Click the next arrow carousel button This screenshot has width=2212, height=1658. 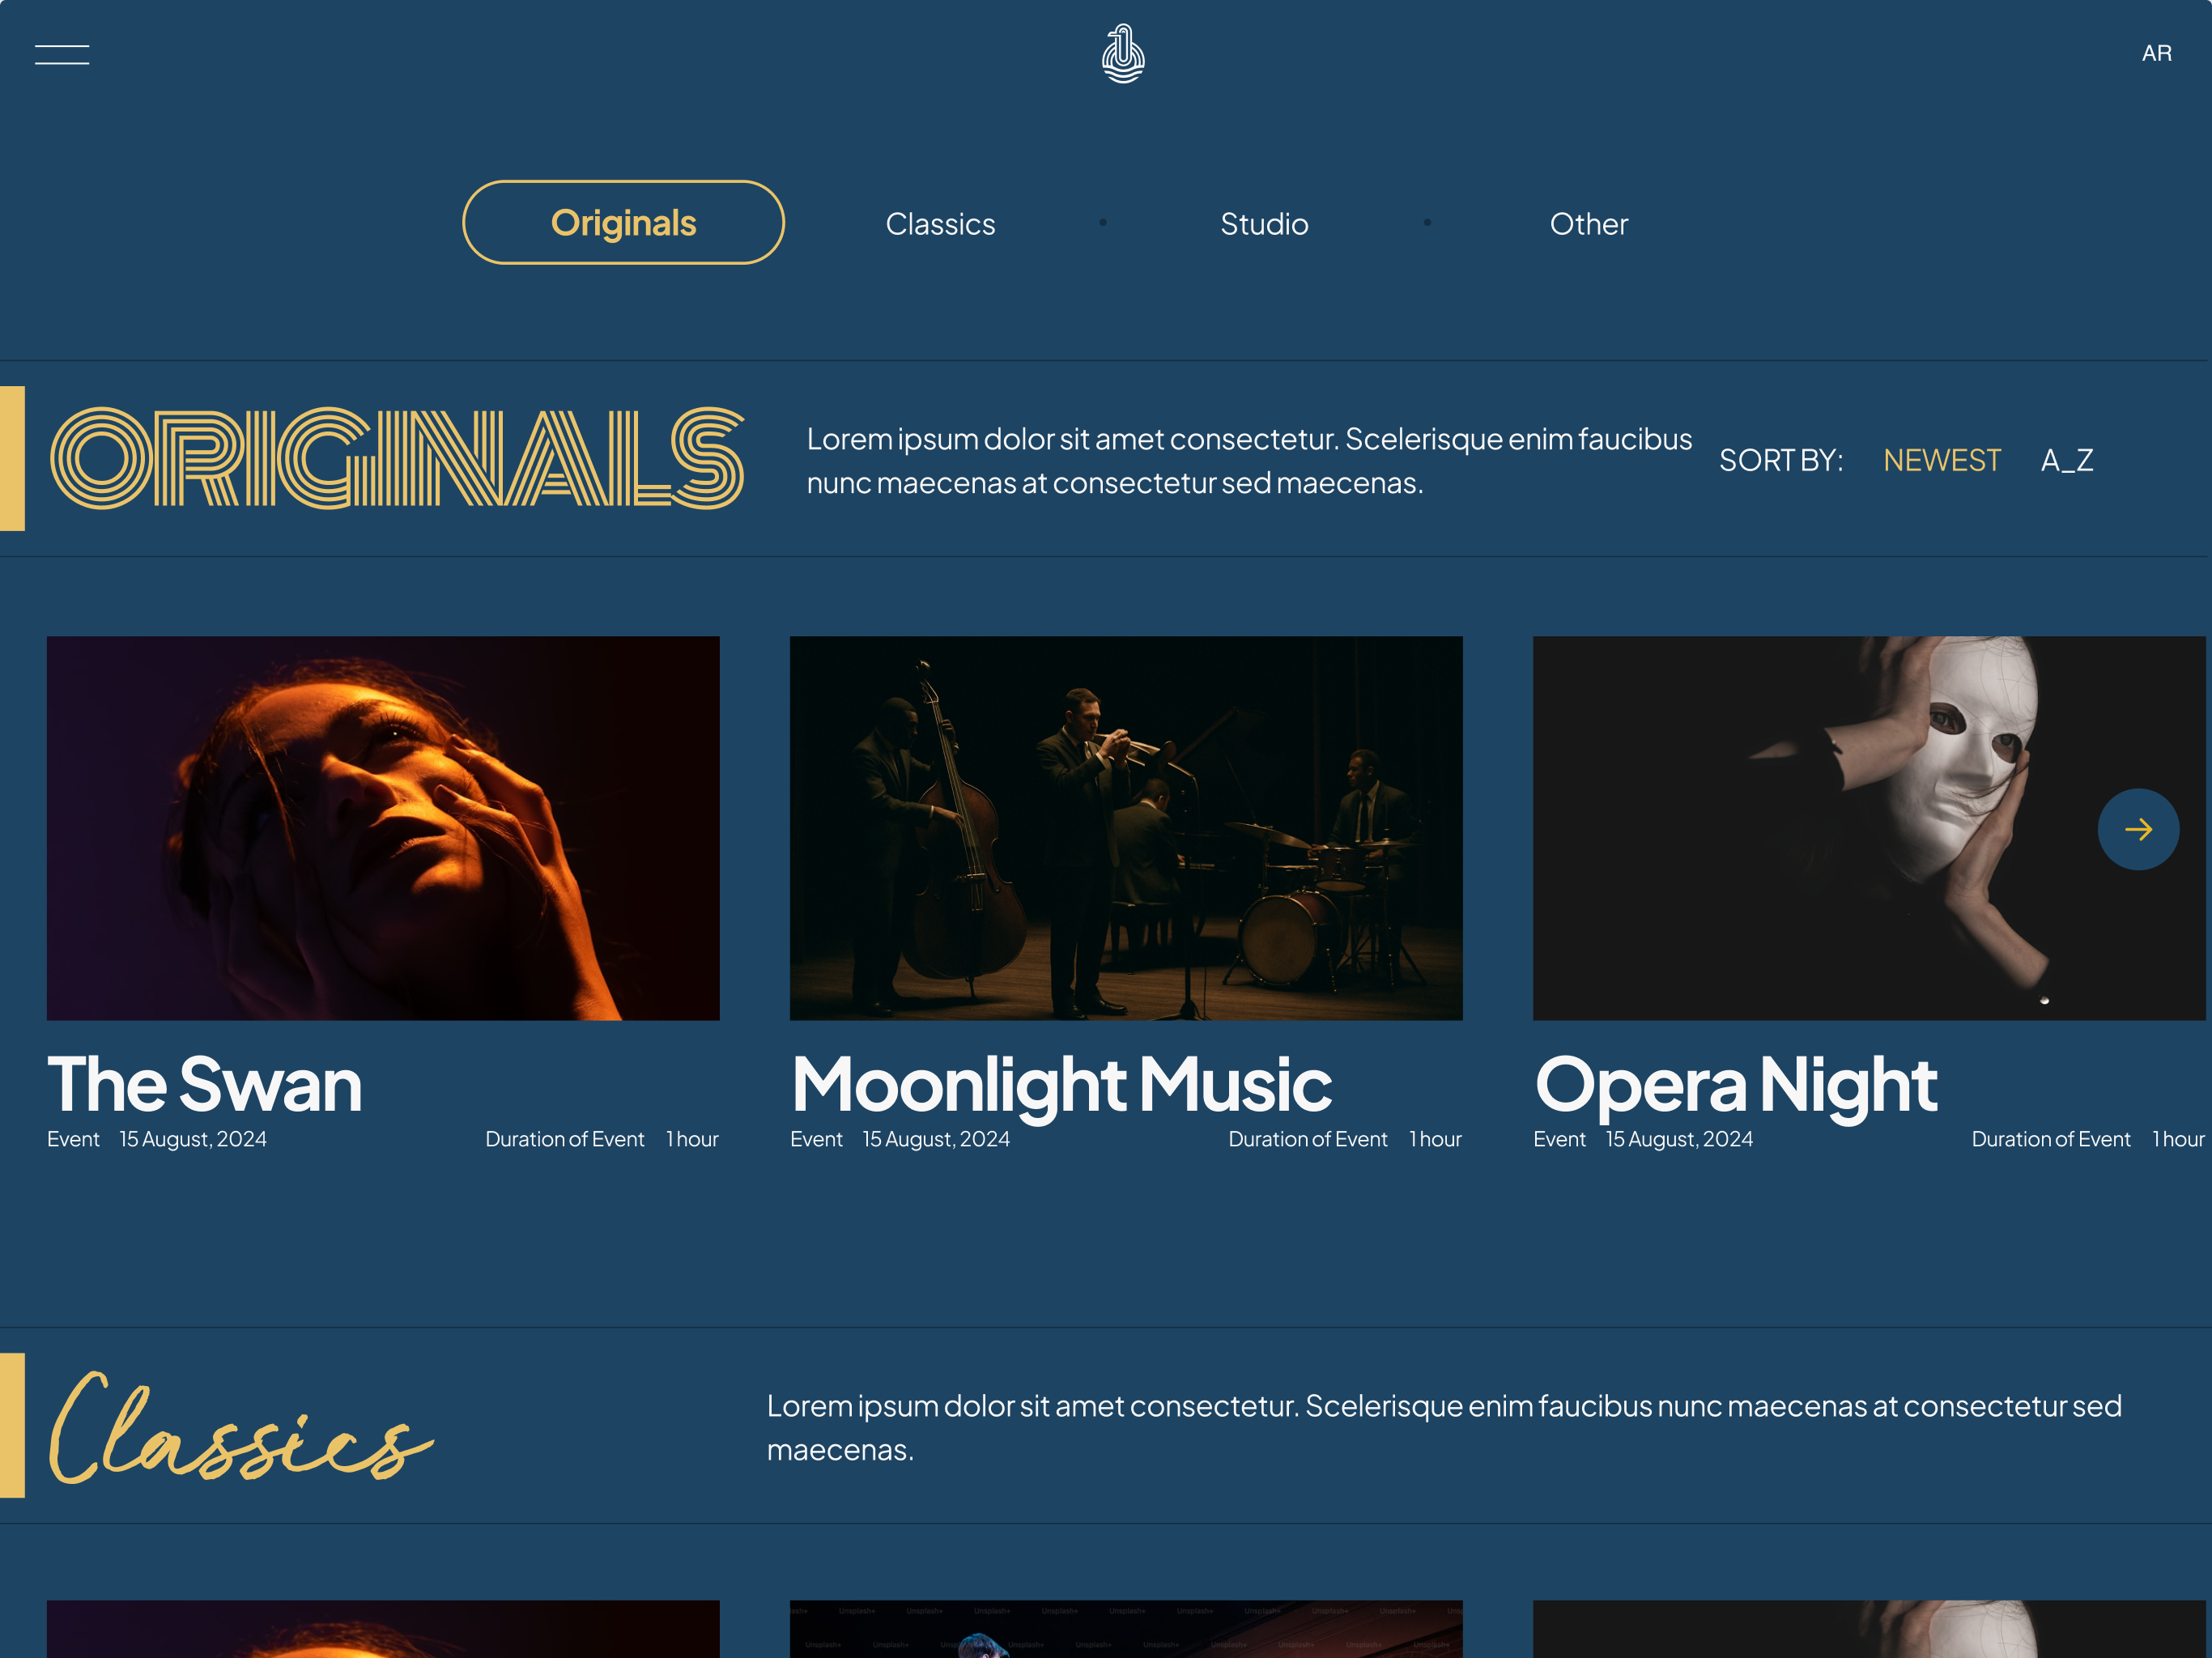point(2138,829)
